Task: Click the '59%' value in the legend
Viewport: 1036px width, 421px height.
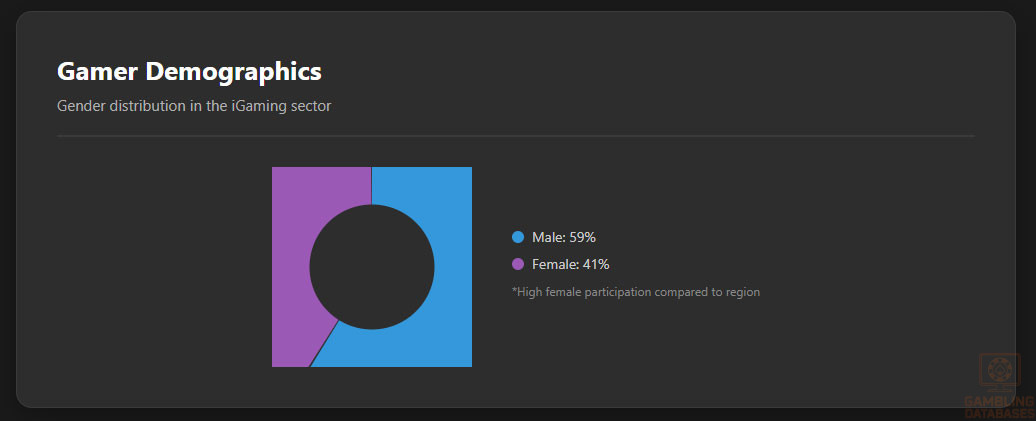Action: click(x=582, y=237)
